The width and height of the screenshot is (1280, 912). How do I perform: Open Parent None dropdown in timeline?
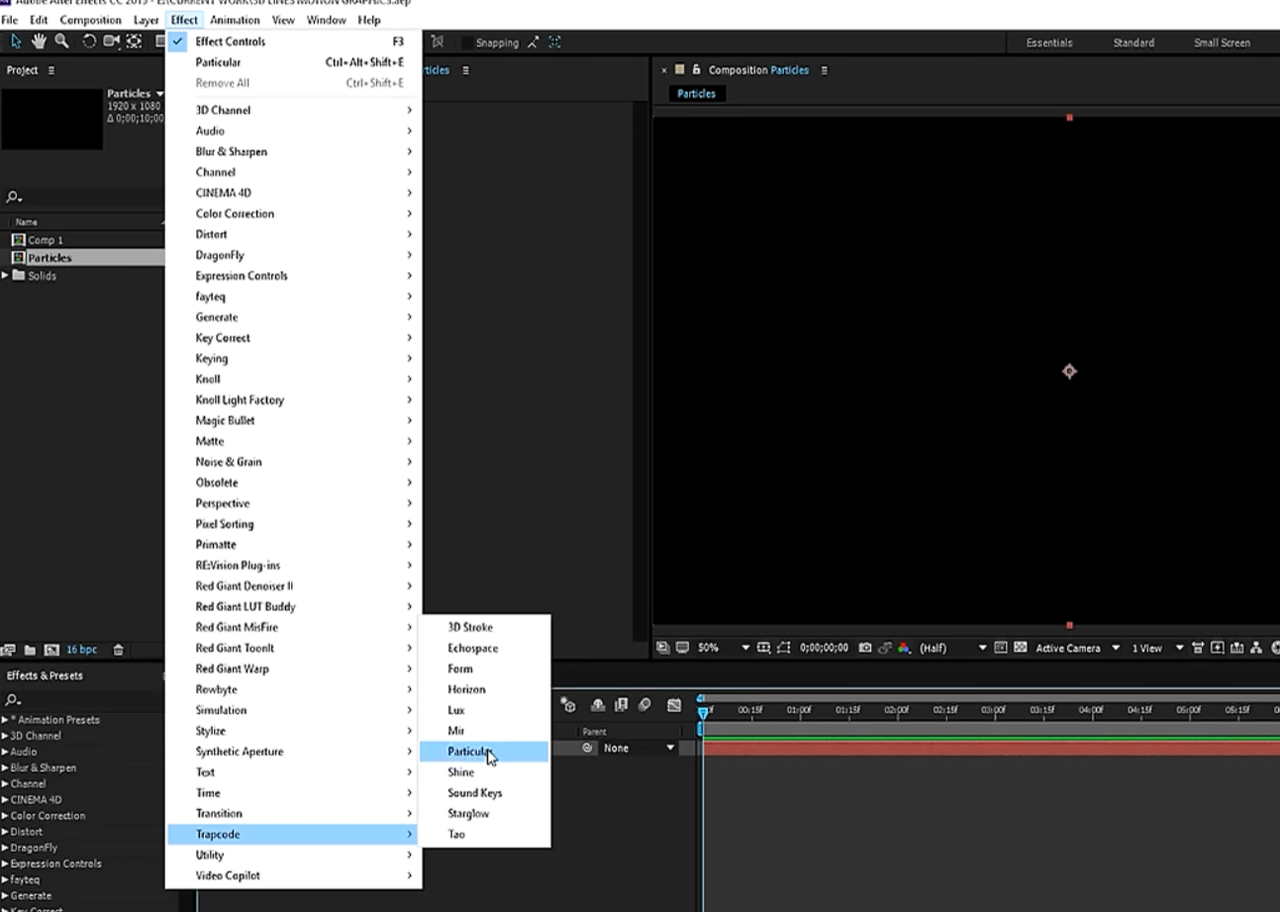pos(639,748)
